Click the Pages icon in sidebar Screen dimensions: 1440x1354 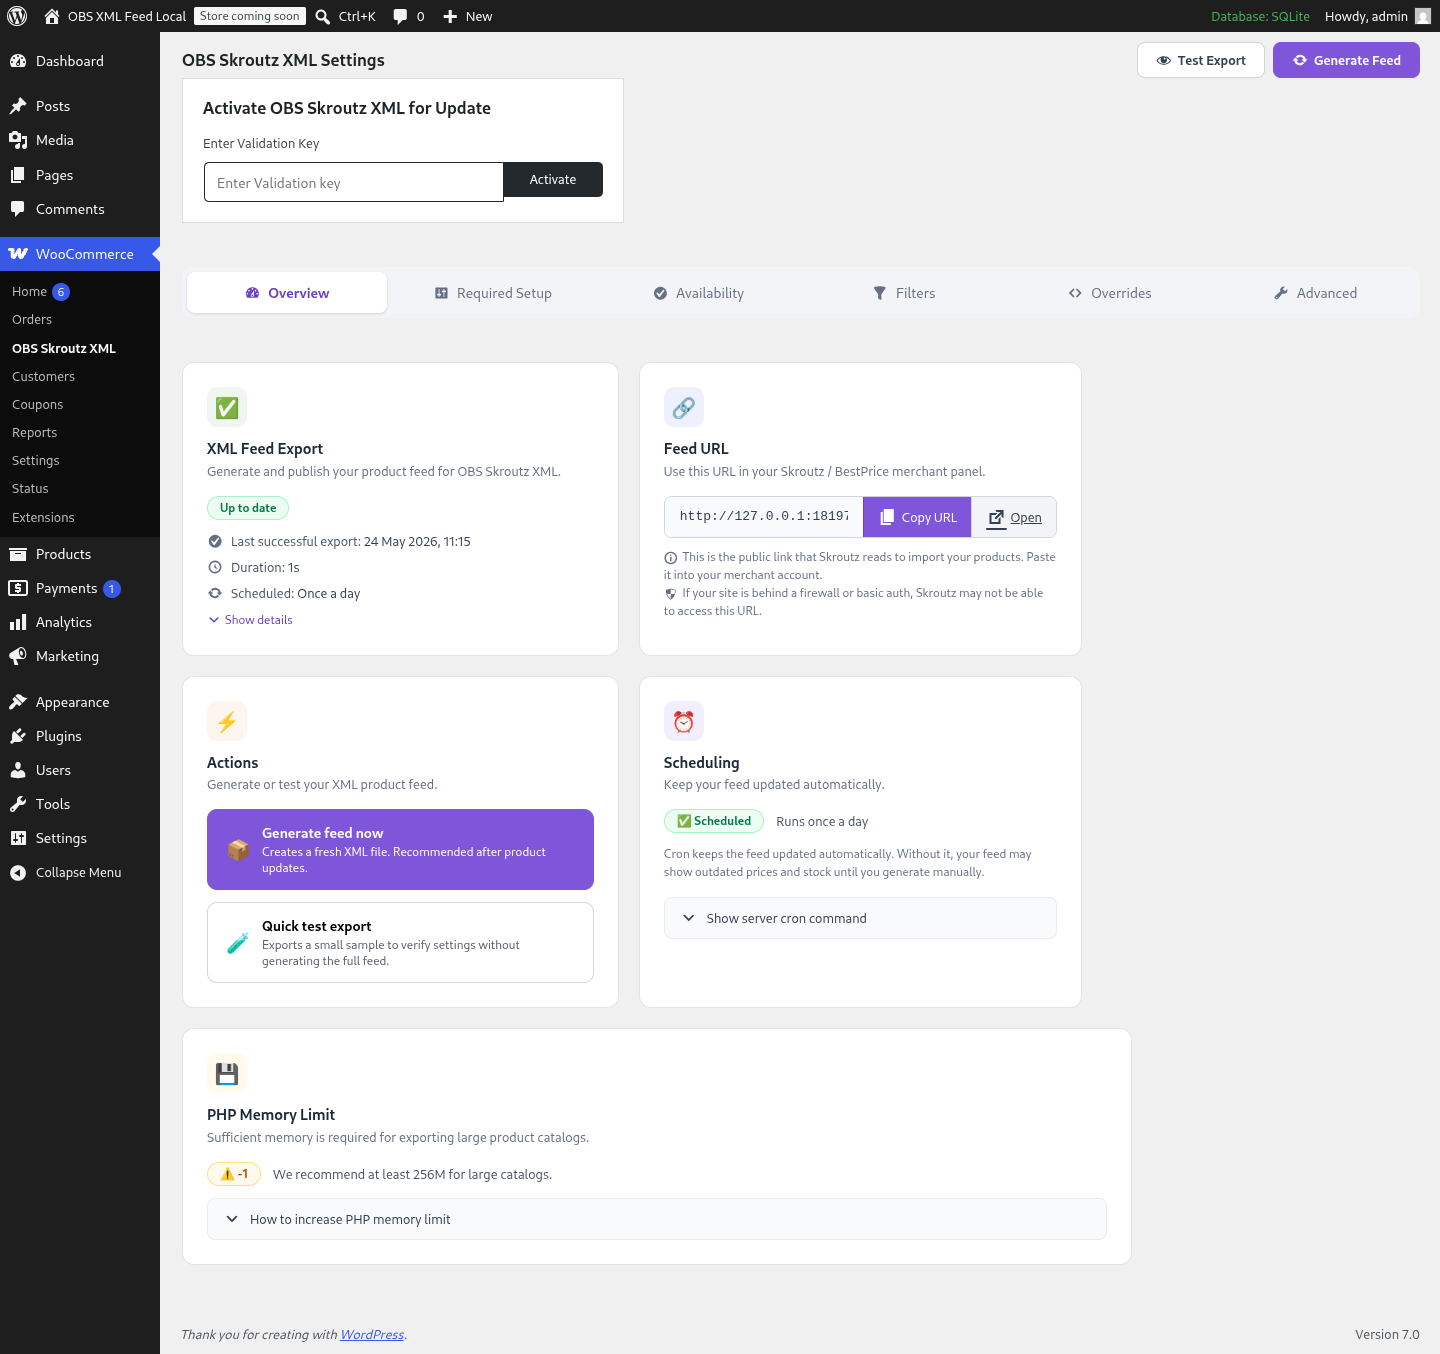tap(18, 175)
